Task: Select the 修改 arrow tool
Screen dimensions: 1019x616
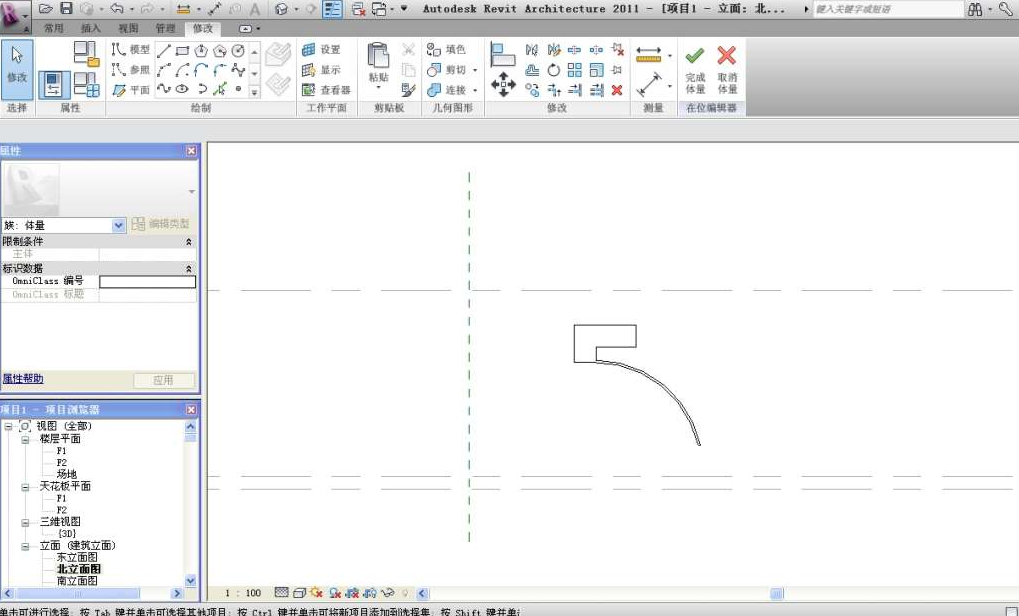Action: 17,63
